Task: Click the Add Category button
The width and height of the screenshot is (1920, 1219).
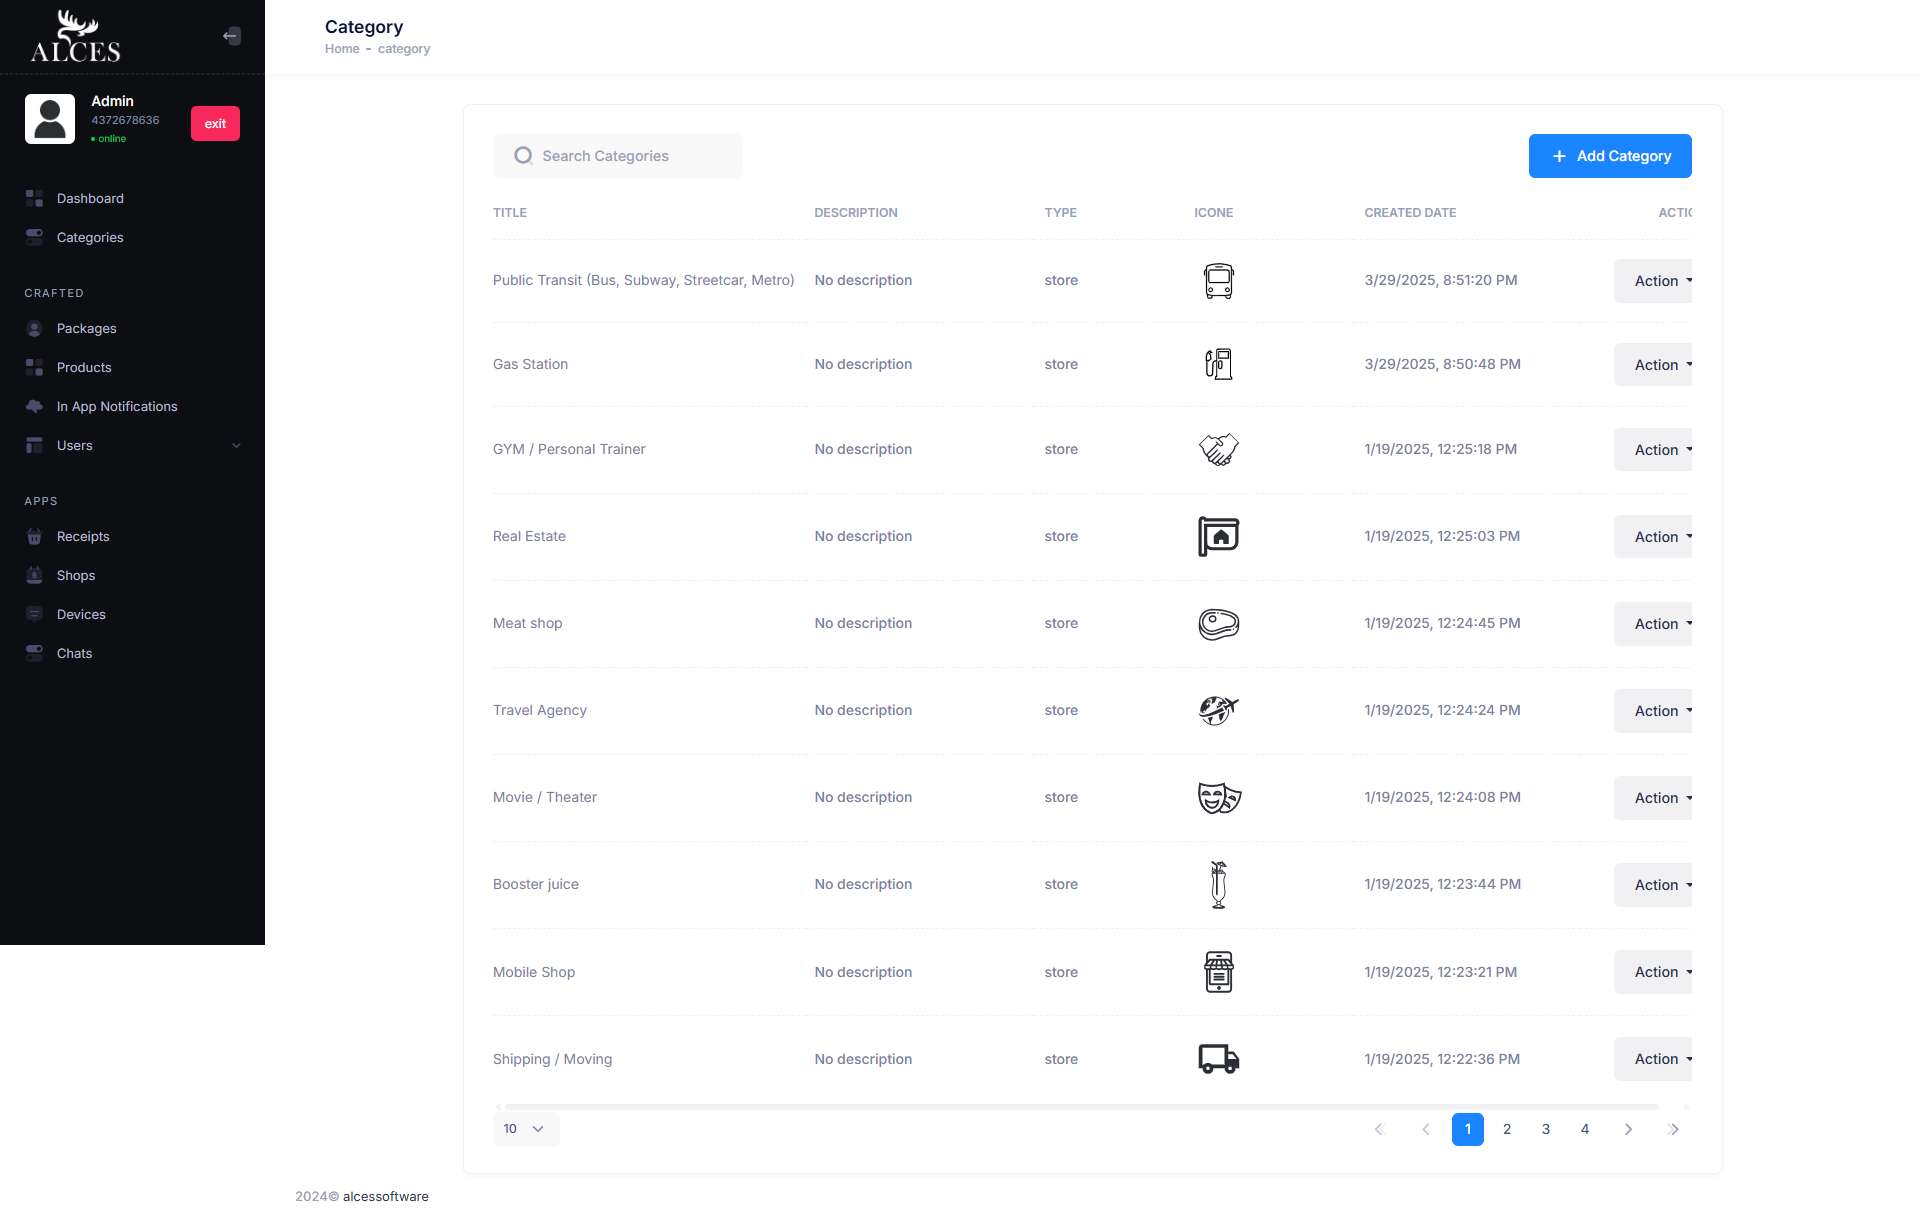Action: pos(1609,156)
